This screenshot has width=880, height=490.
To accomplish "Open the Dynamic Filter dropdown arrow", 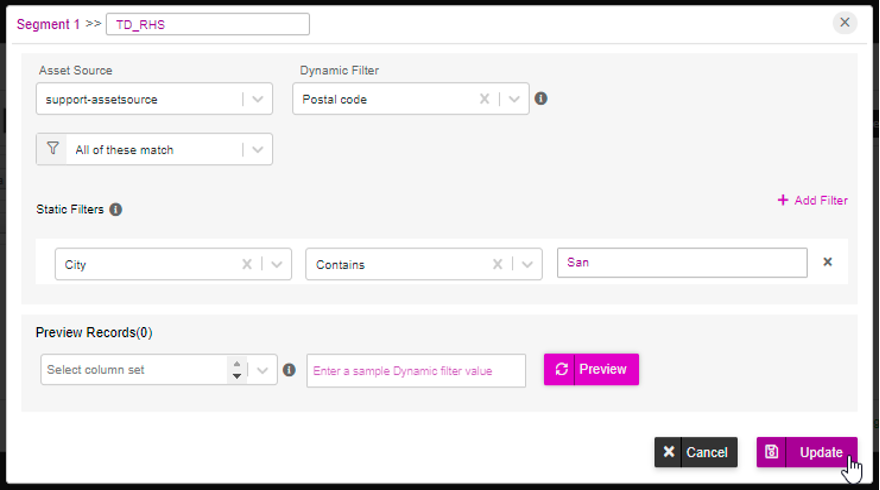I will [x=514, y=99].
